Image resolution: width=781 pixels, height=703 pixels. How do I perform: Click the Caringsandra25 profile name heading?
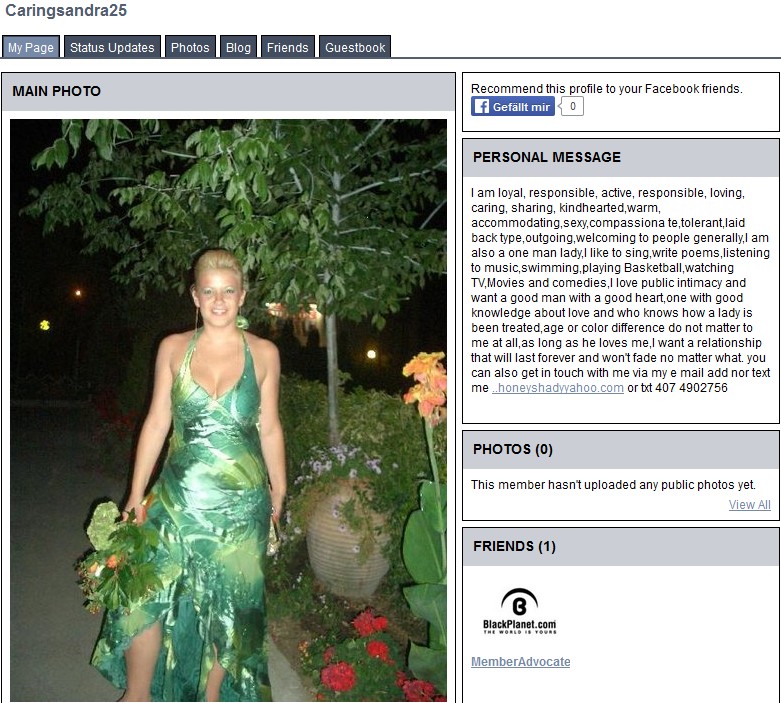[66, 10]
